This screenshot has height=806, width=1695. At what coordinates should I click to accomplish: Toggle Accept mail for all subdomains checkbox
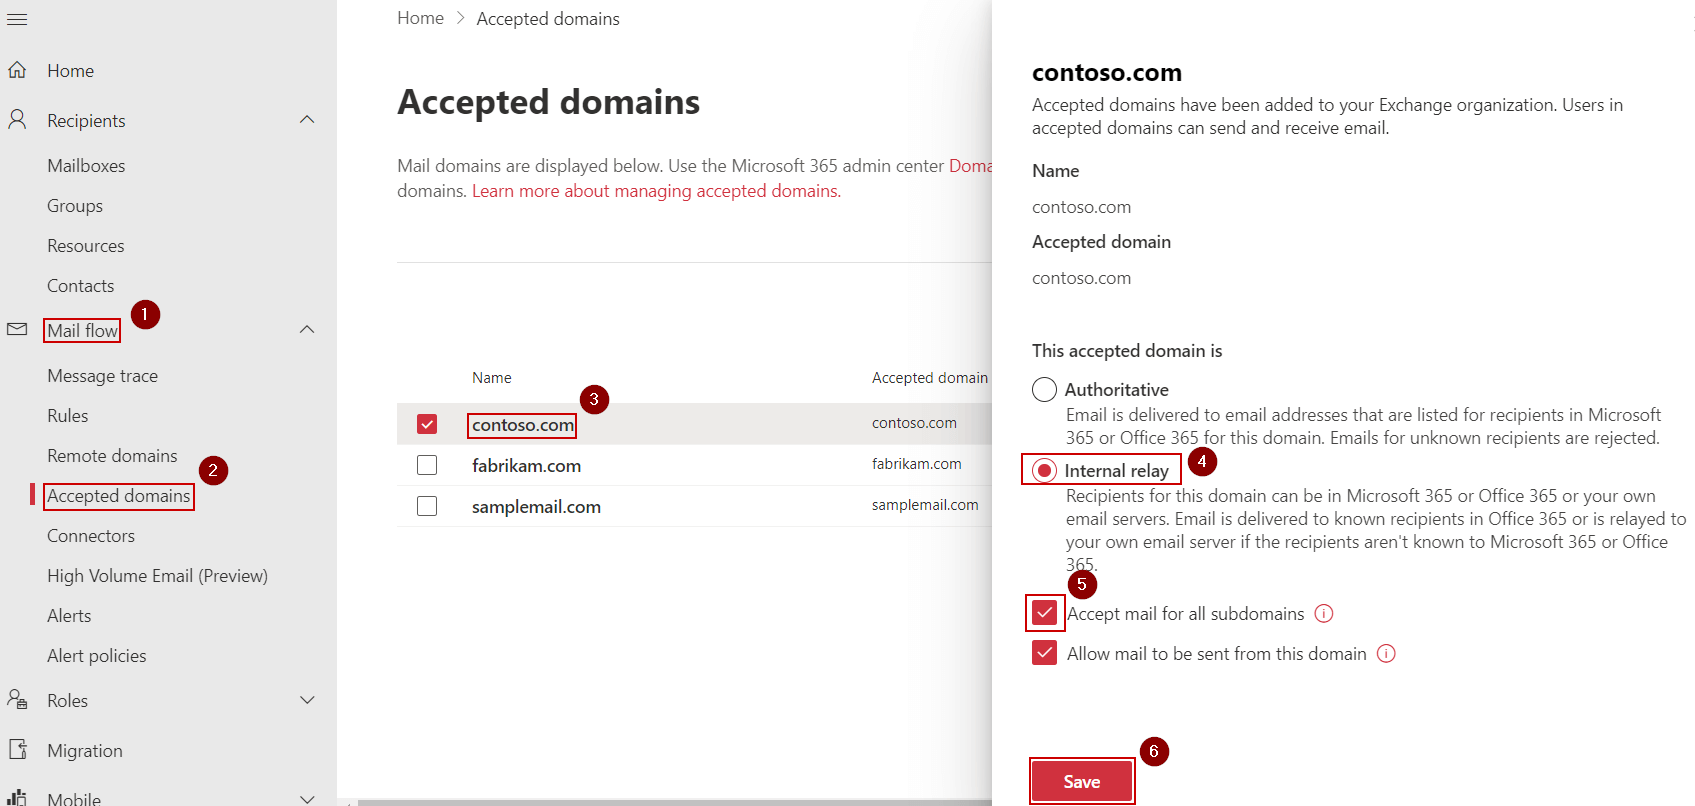(x=1045, y=612)
